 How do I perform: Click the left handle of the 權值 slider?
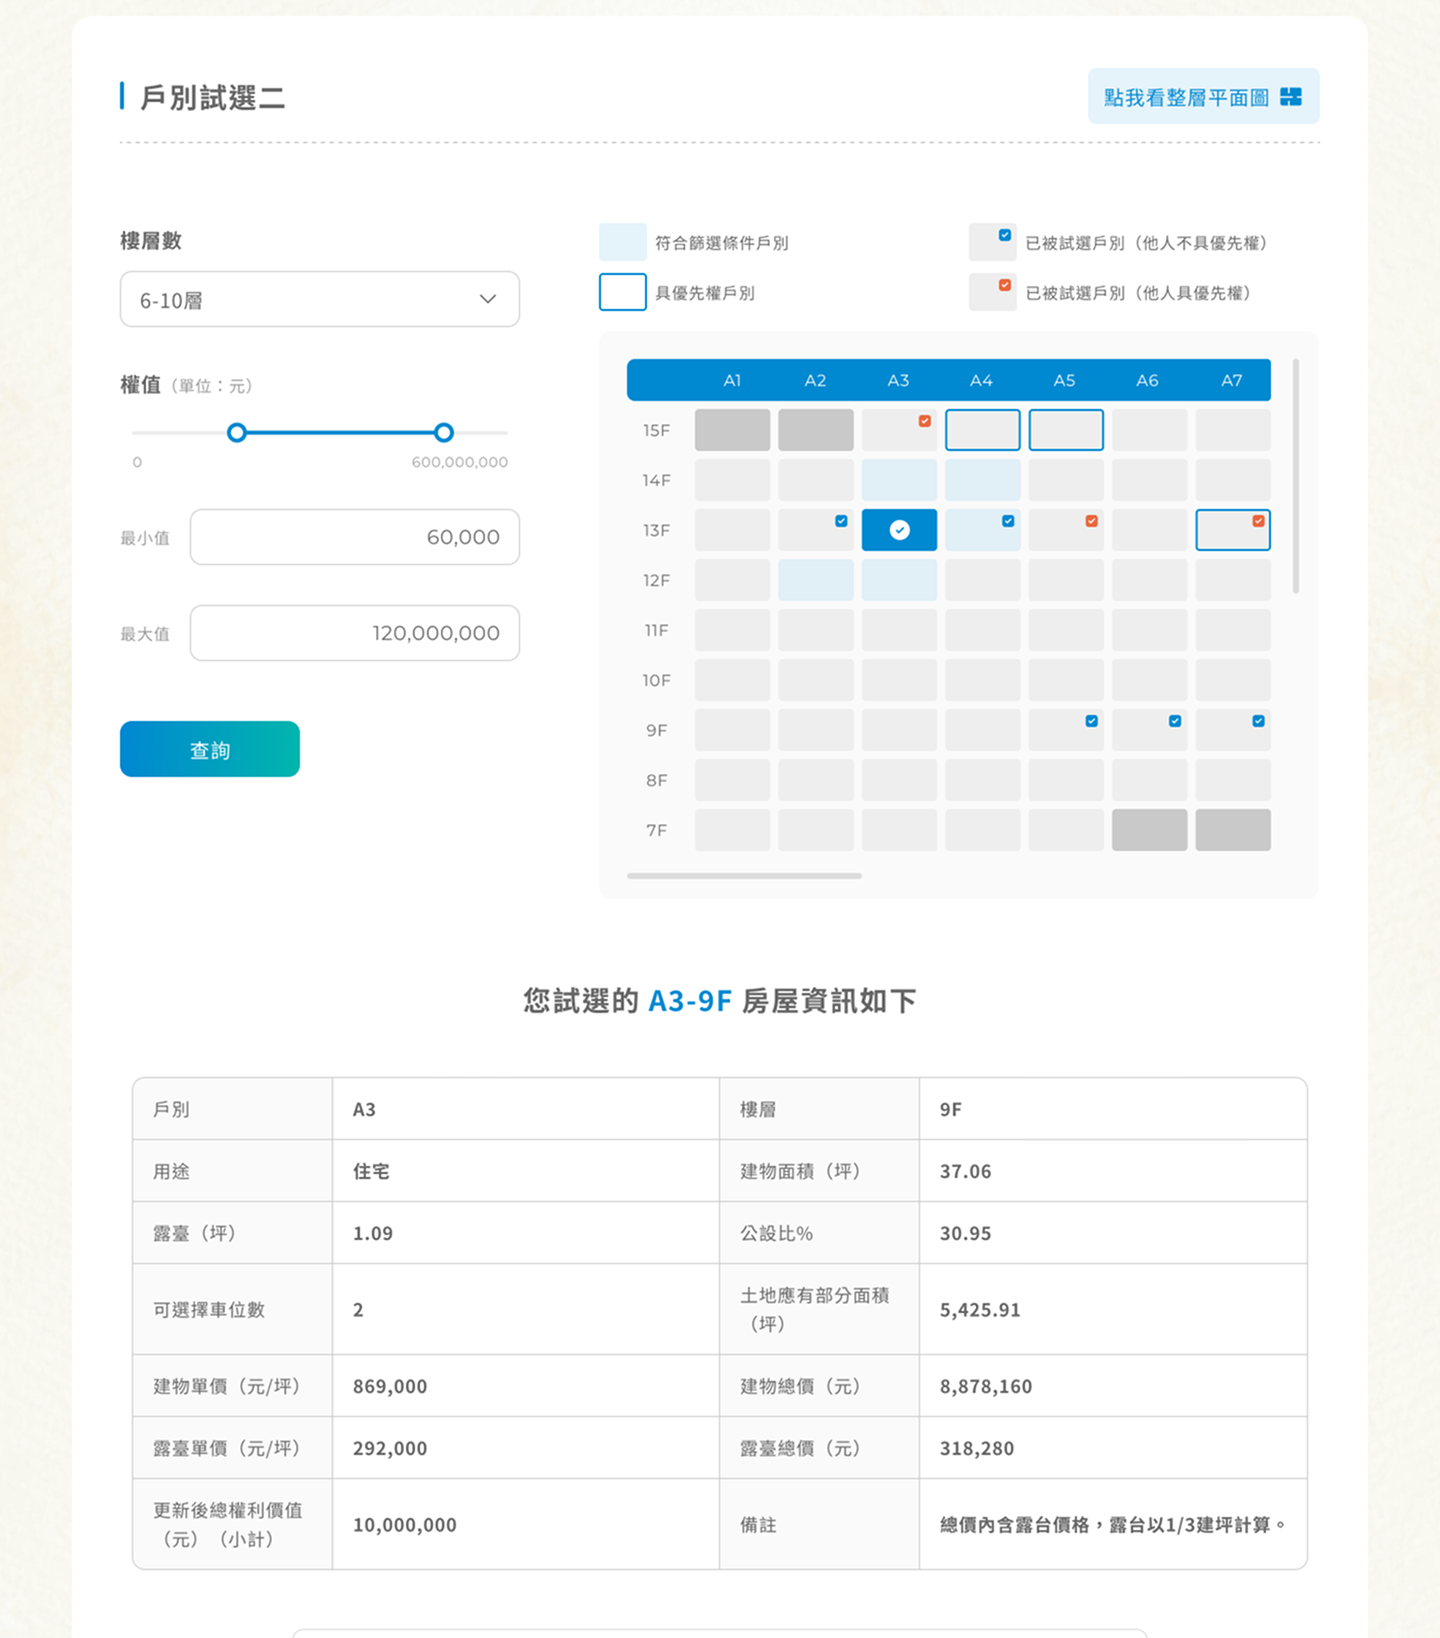237,432
